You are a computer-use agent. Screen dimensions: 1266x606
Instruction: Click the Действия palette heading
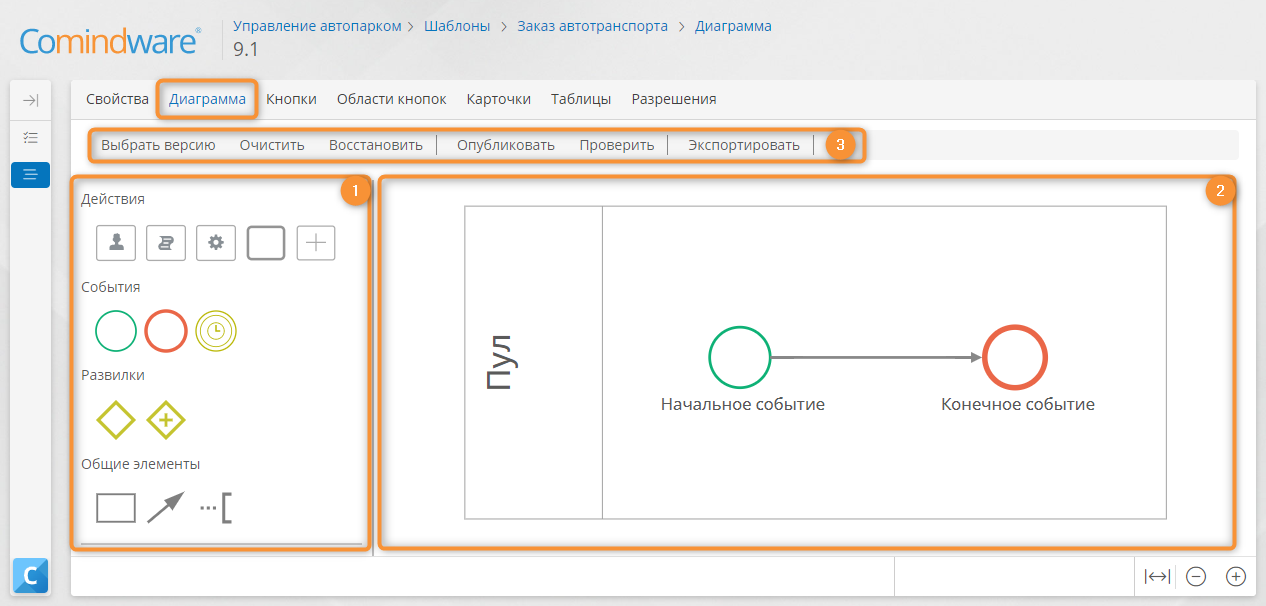(x=113, y=199)
